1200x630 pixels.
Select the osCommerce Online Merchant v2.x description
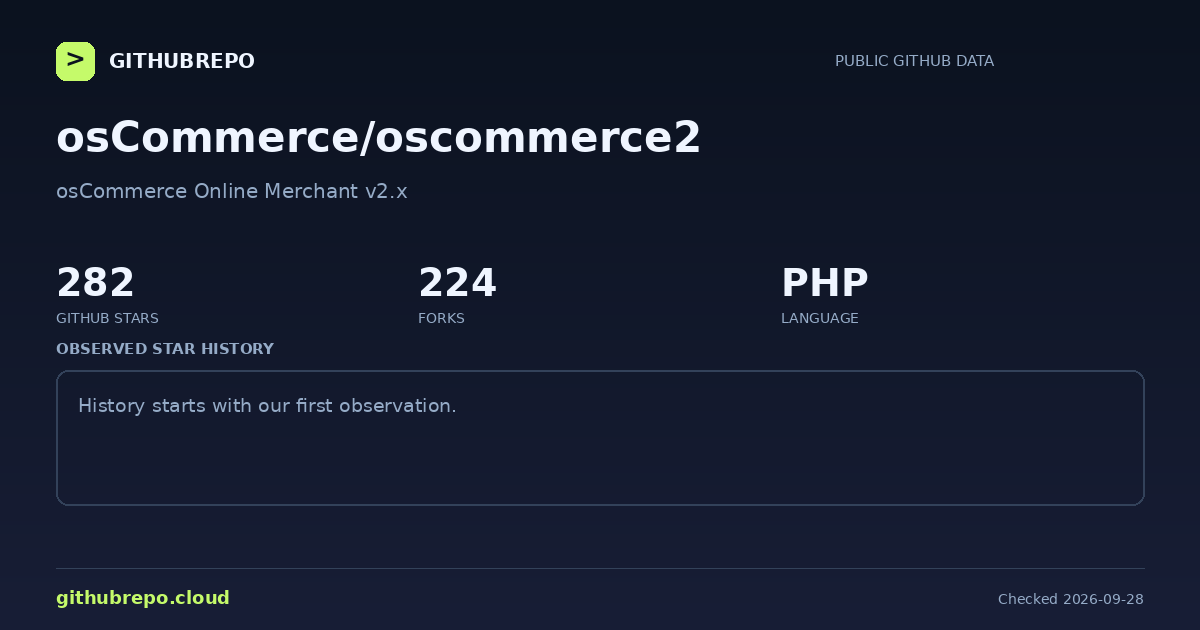(x=232, y=191)
